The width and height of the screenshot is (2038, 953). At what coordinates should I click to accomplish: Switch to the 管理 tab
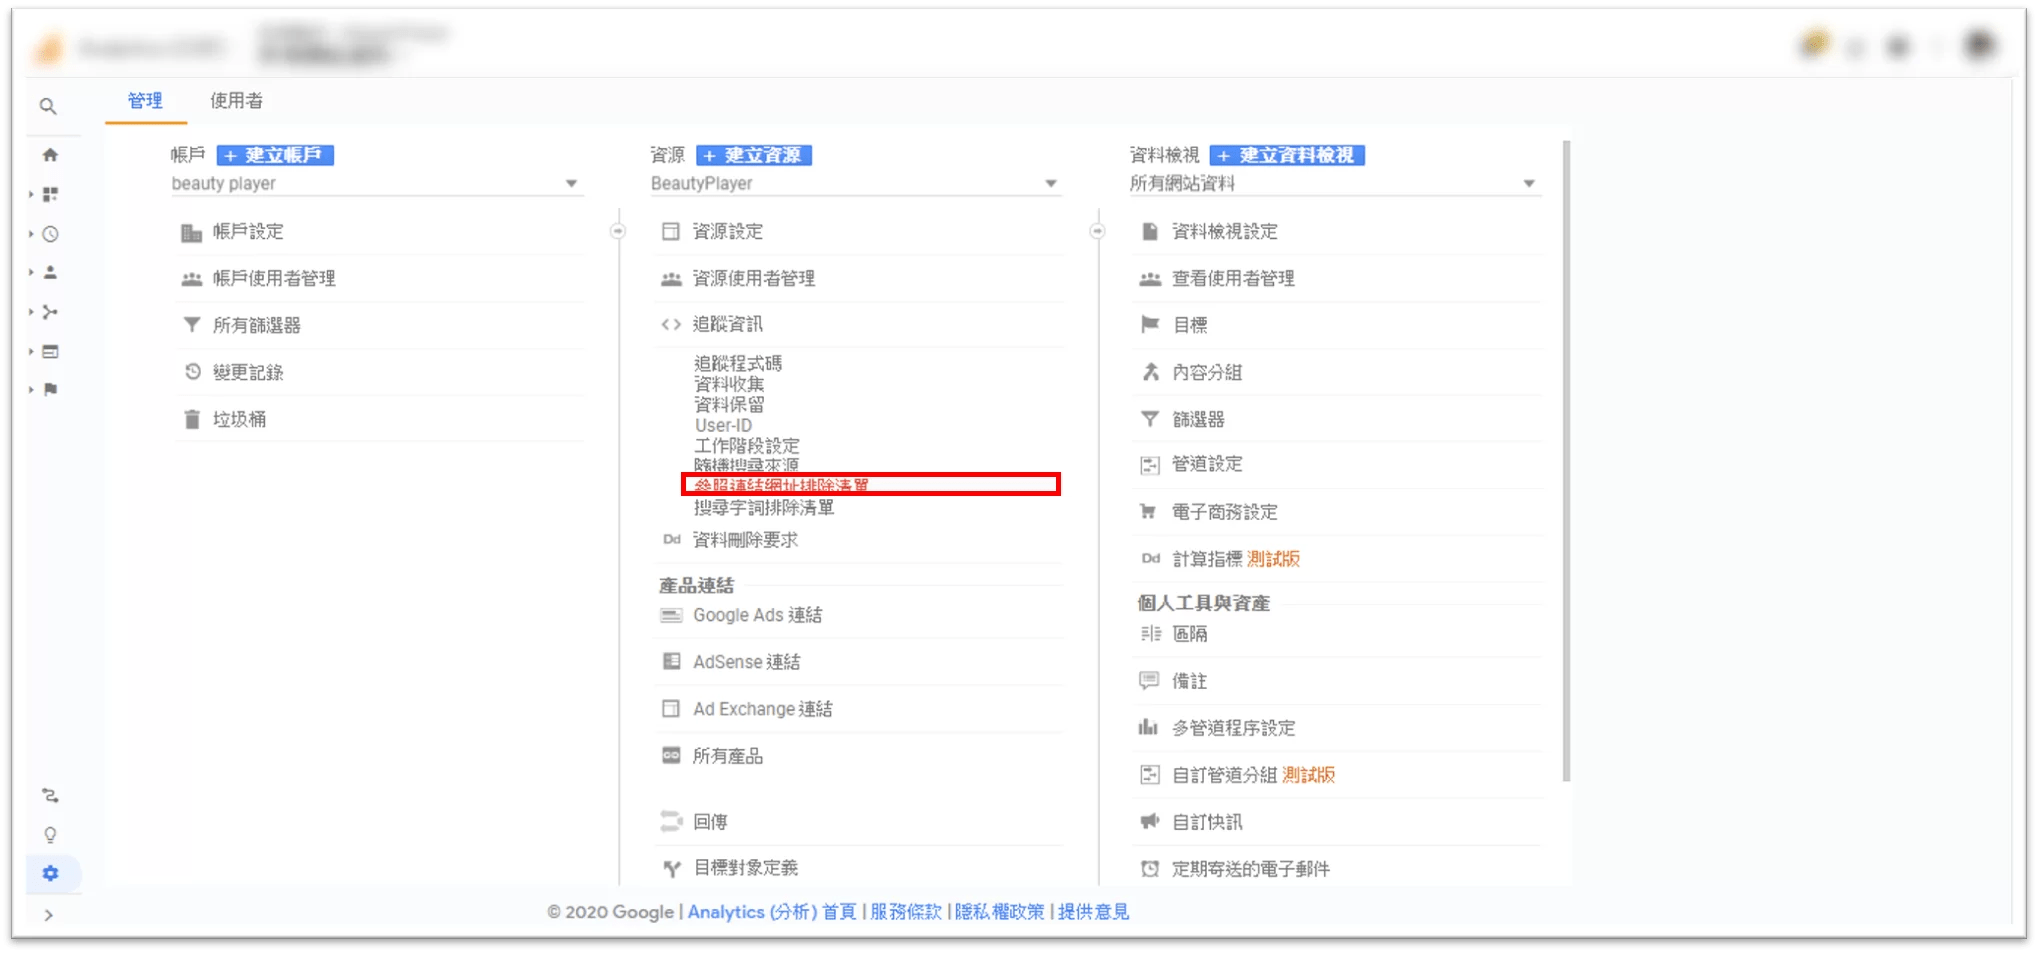[145, 101]
